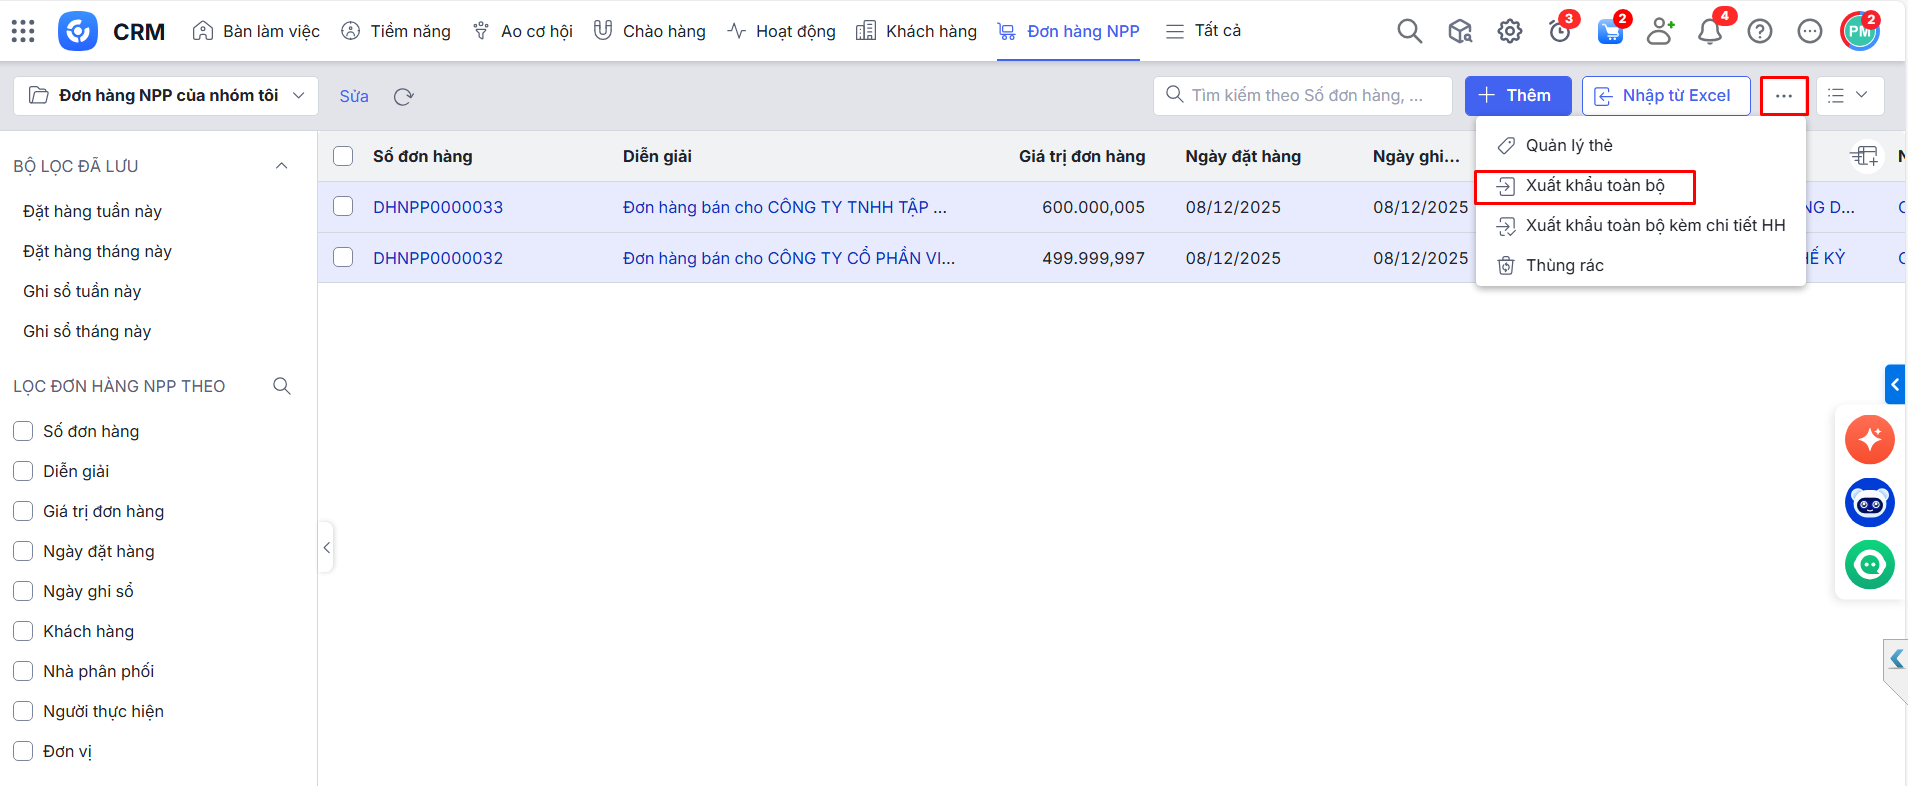This screenshot has width=1908, height=786.
Task: Enable the Khách hàng filter checkbox
Action: click(23, 631)
